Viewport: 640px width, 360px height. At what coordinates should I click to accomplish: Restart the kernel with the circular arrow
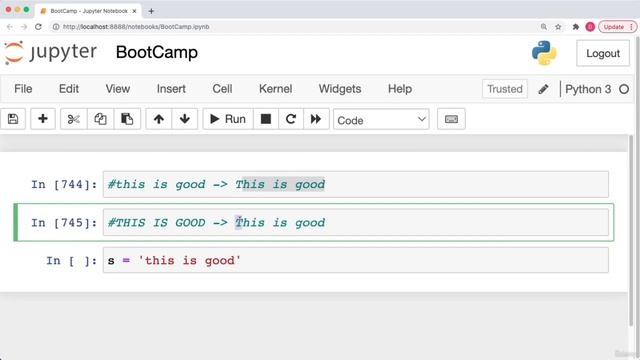291,119
